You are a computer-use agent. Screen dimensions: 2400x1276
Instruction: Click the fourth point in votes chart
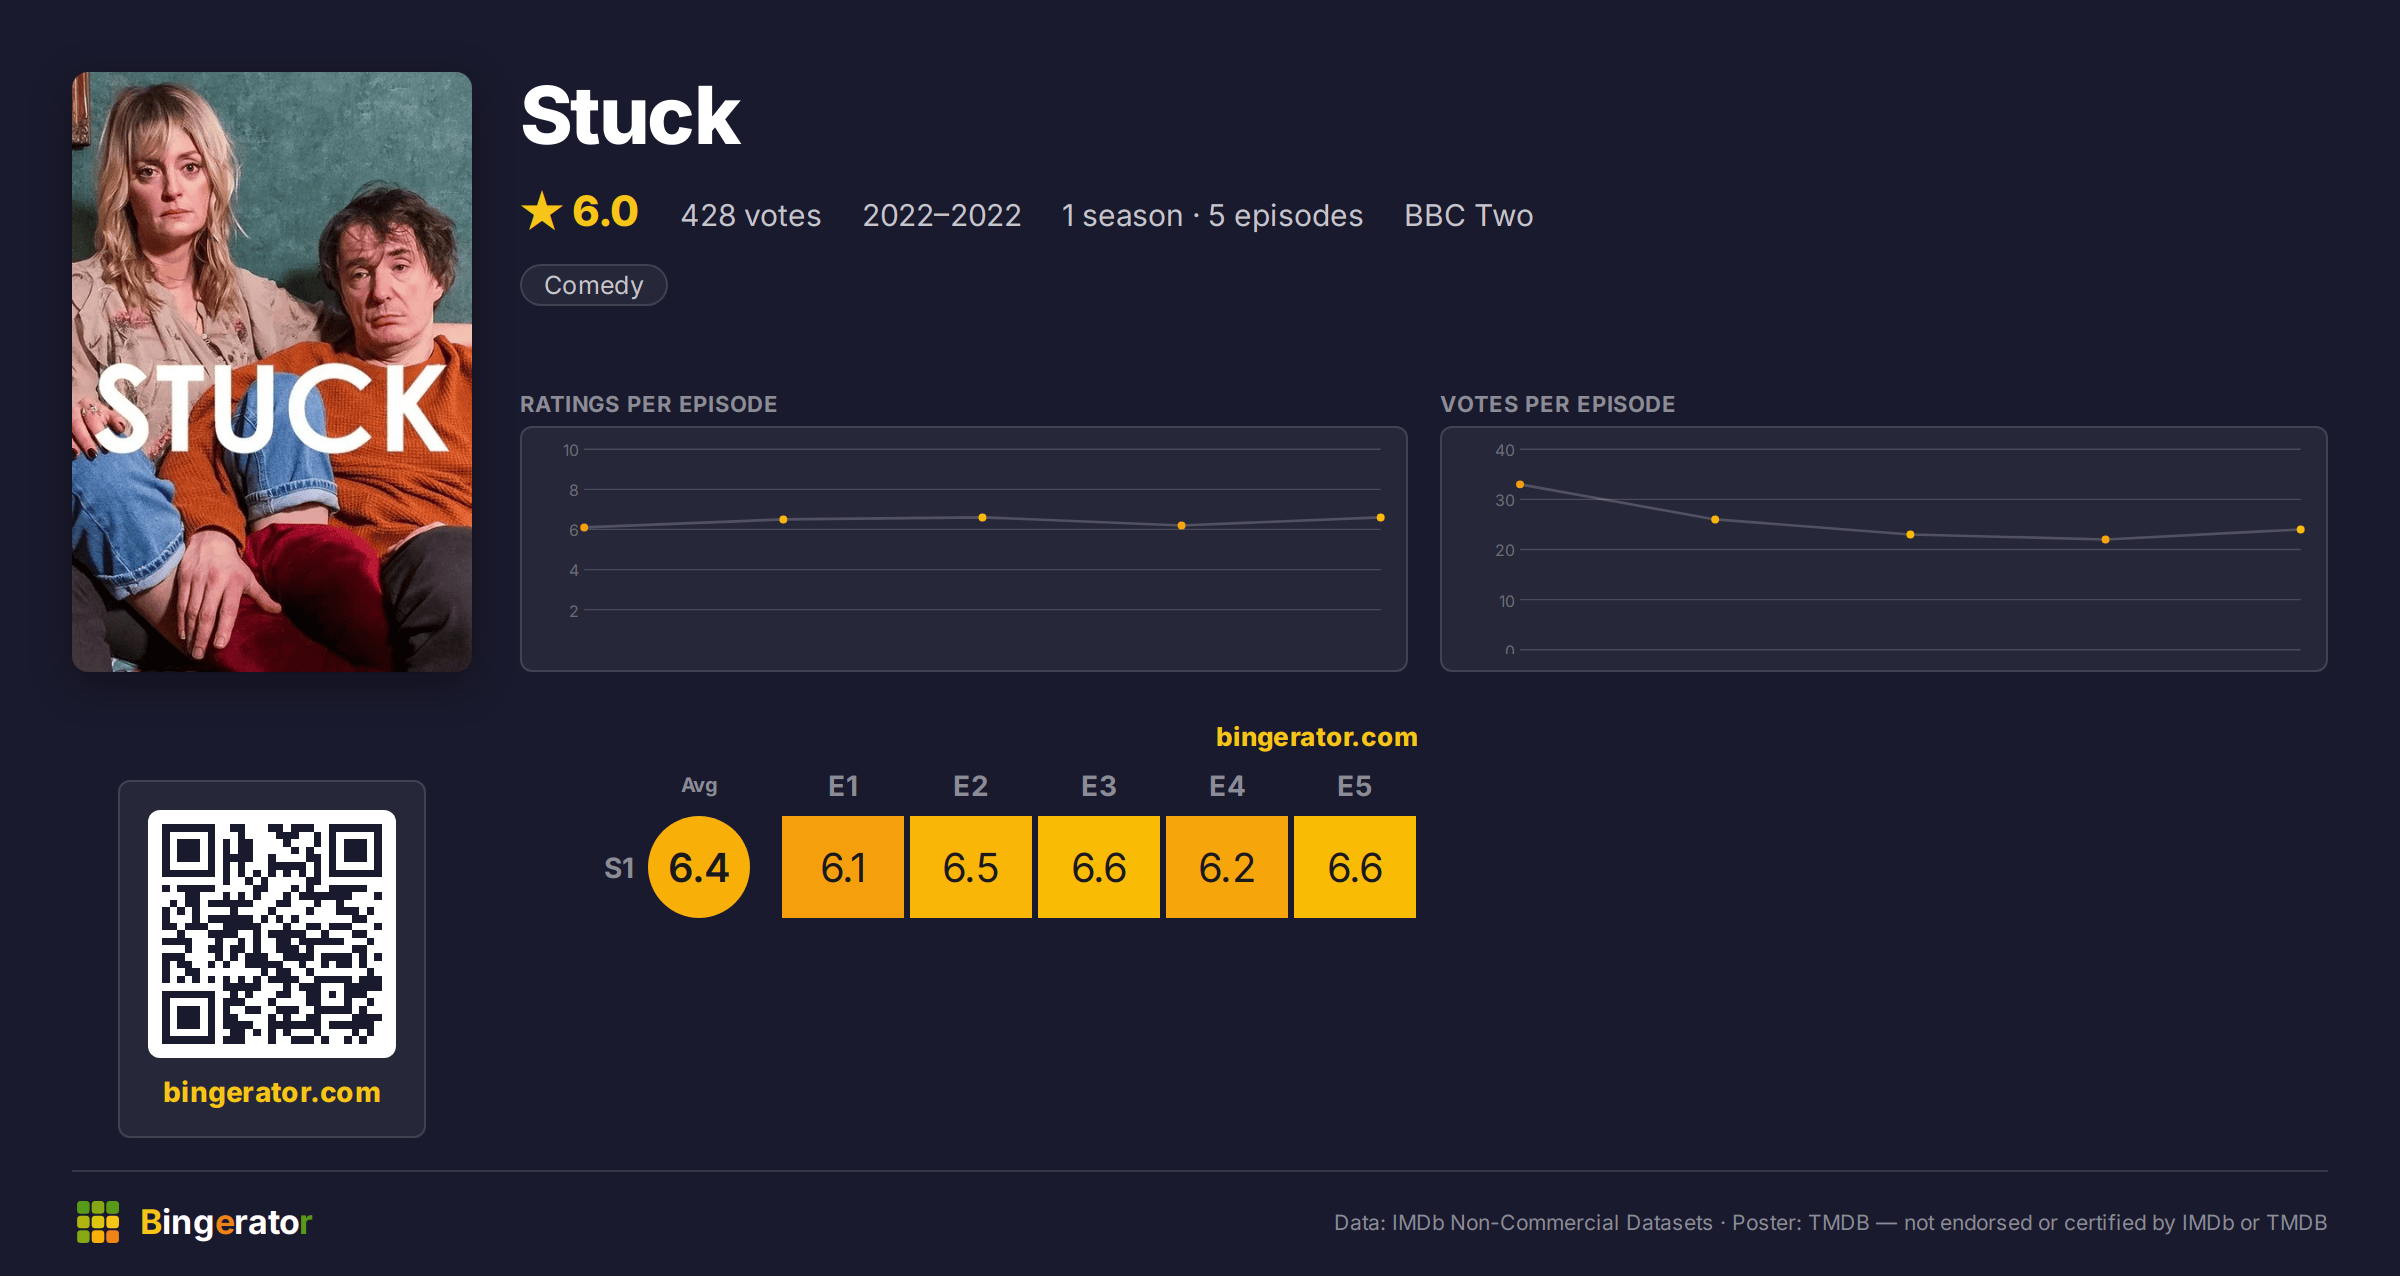coord(2106,540)
